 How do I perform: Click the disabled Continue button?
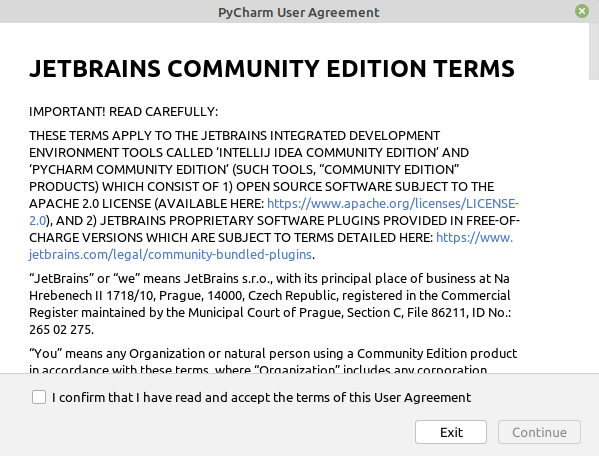pyautogui.click(x=539, y=432)
